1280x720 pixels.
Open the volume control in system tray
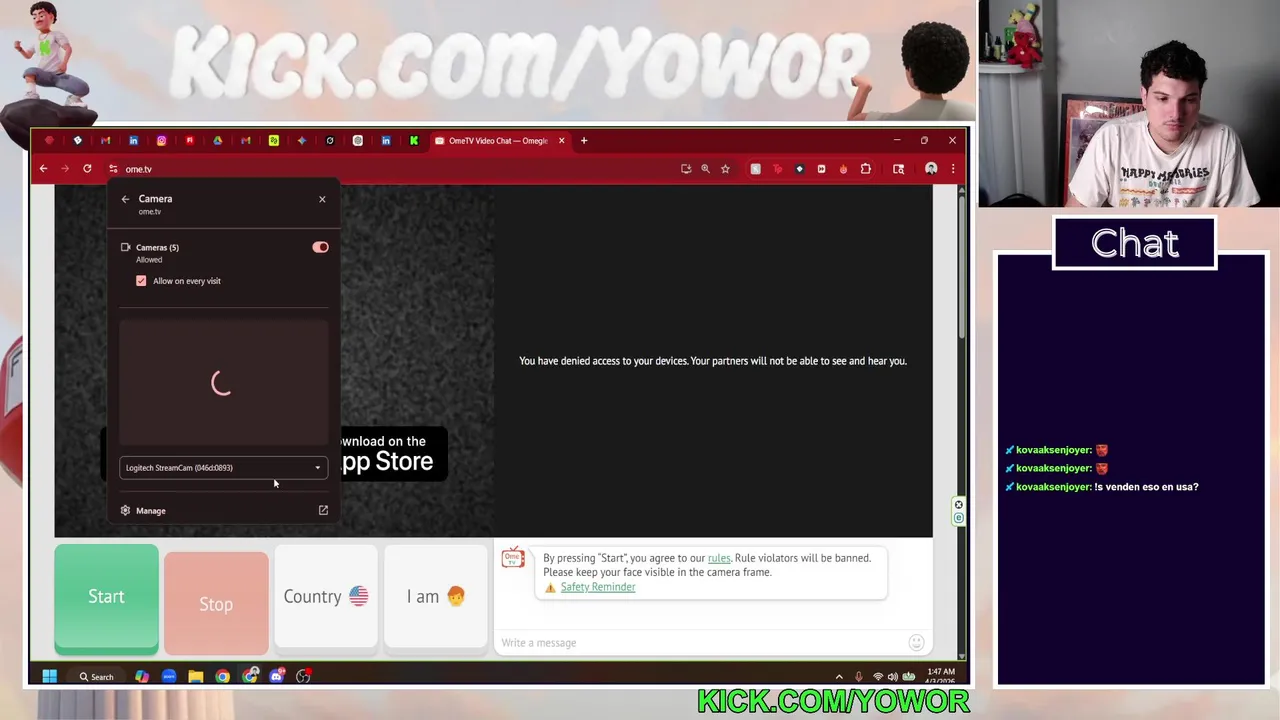tap(894, 677)
